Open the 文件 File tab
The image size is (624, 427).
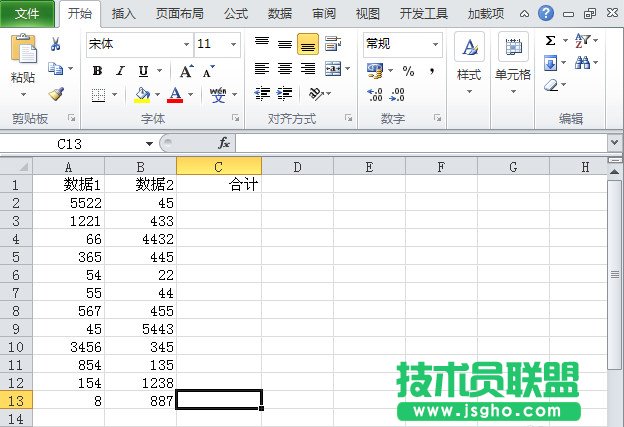27,14
